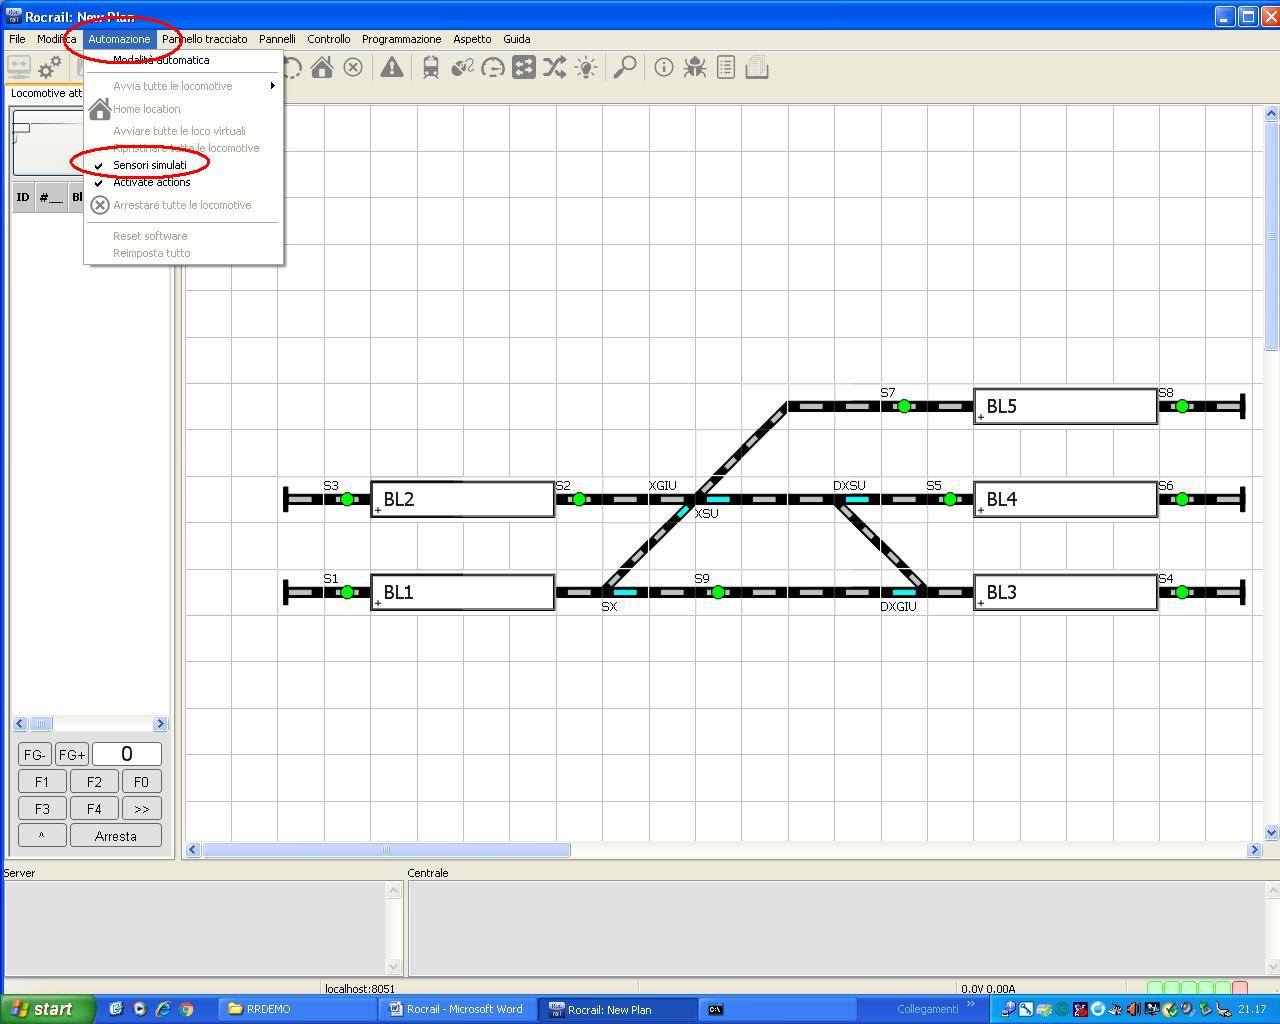Click the FG+ button

[71, 755]
